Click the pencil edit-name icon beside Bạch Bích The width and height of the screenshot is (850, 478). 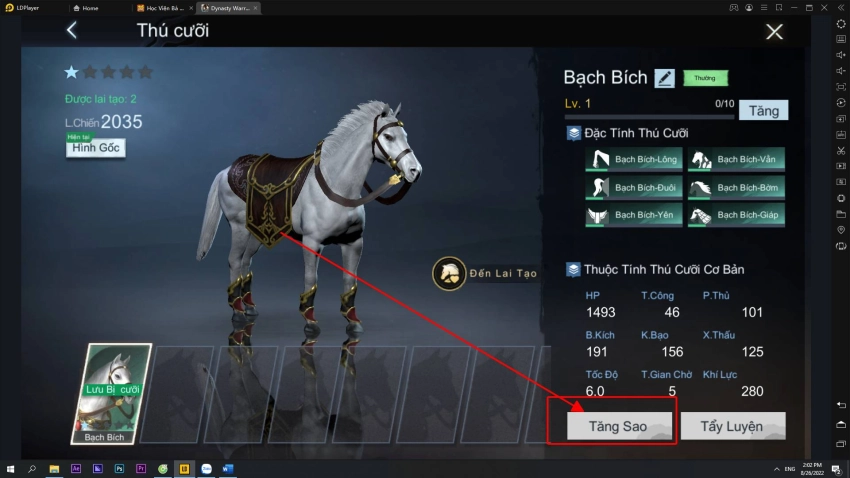(x=664, y=78)
